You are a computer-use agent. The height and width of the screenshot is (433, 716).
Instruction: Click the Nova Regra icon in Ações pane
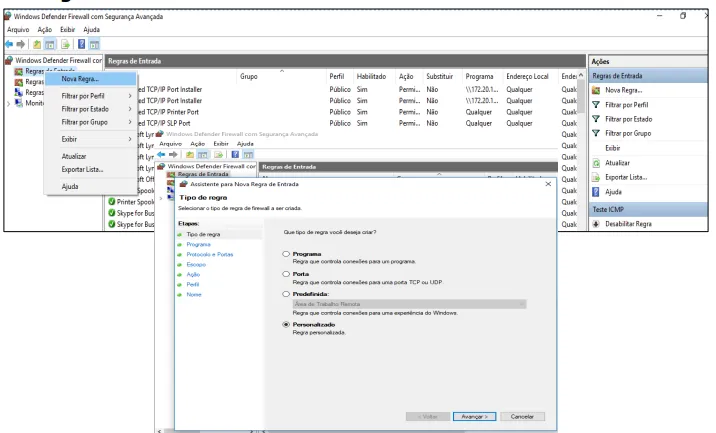coord(596,90)
